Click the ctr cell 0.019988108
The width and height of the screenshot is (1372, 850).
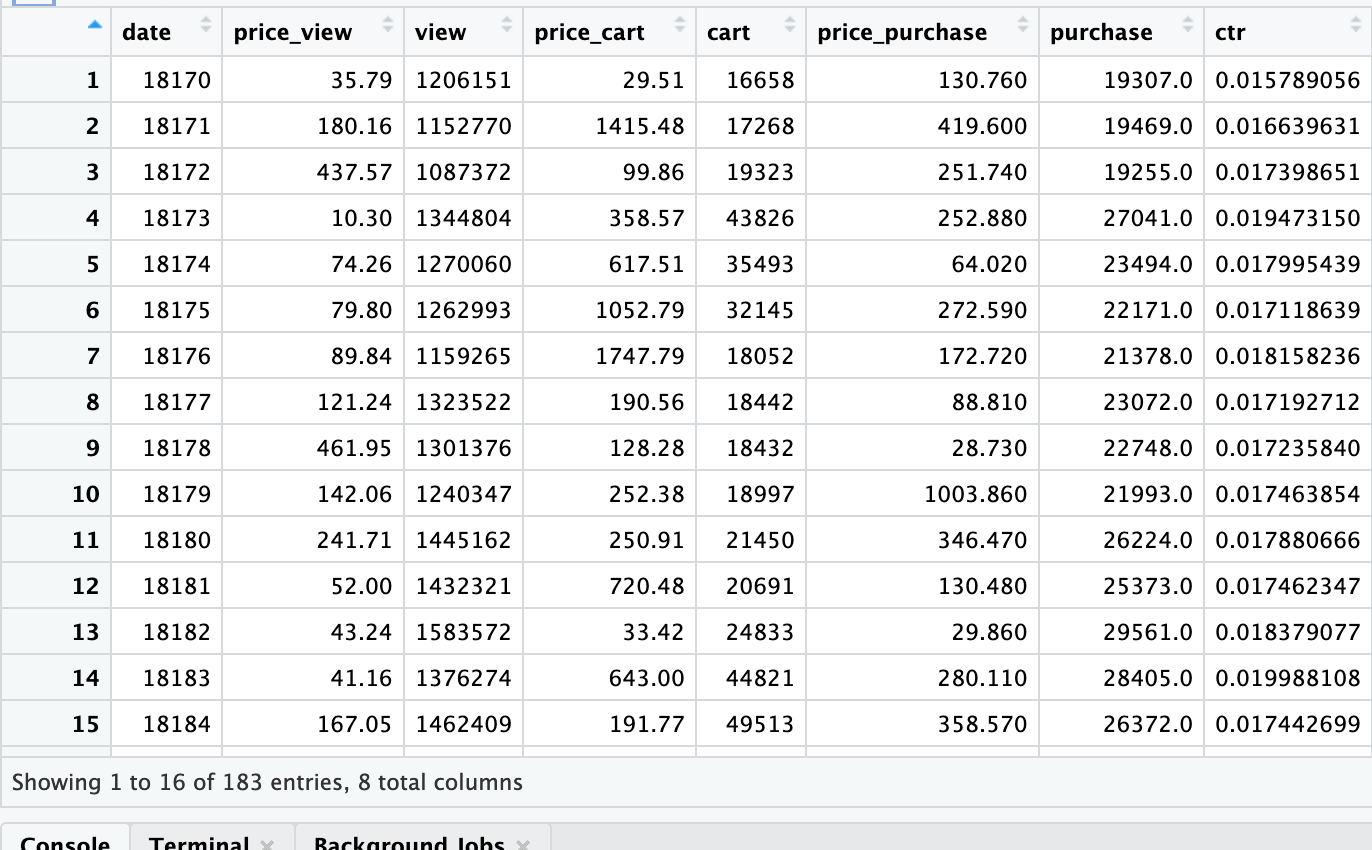[x=1288, y=678]
